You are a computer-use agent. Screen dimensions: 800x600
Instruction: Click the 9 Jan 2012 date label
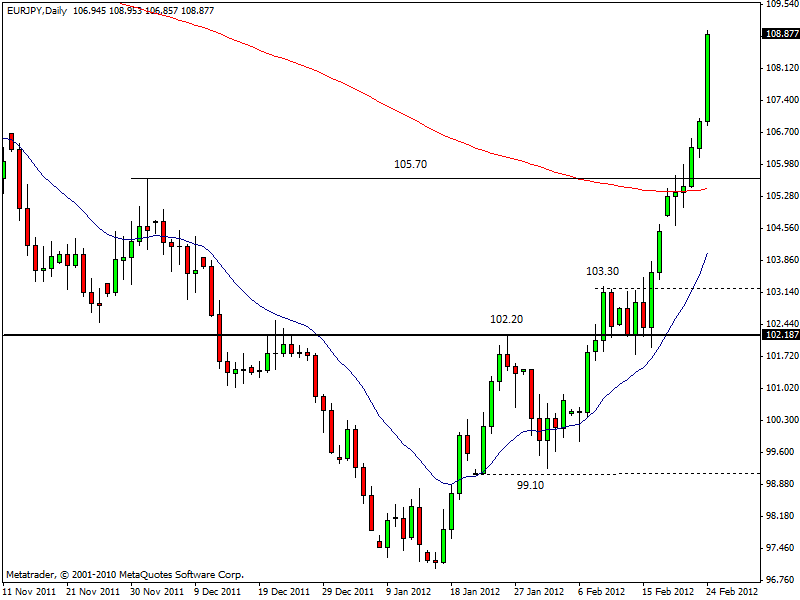408,591
